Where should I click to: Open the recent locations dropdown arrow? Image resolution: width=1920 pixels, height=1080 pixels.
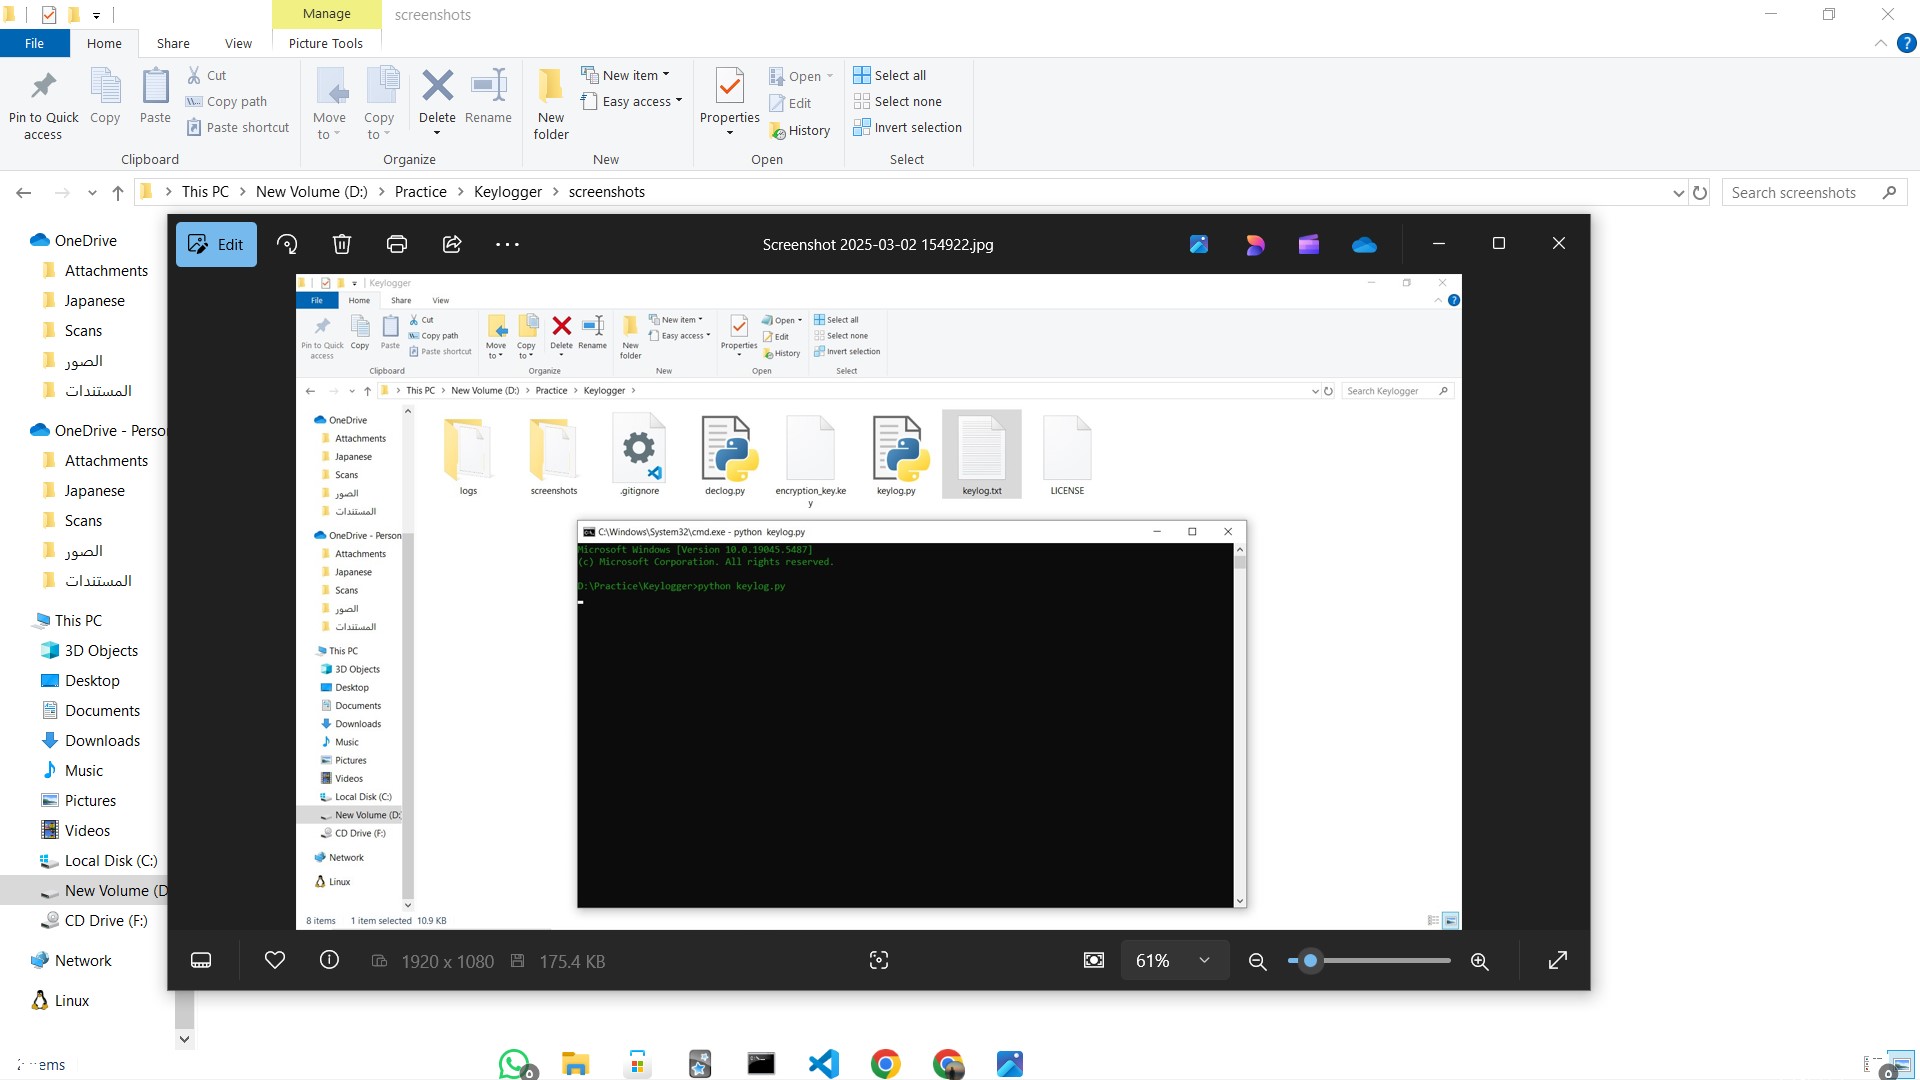(x=92, y=192)
